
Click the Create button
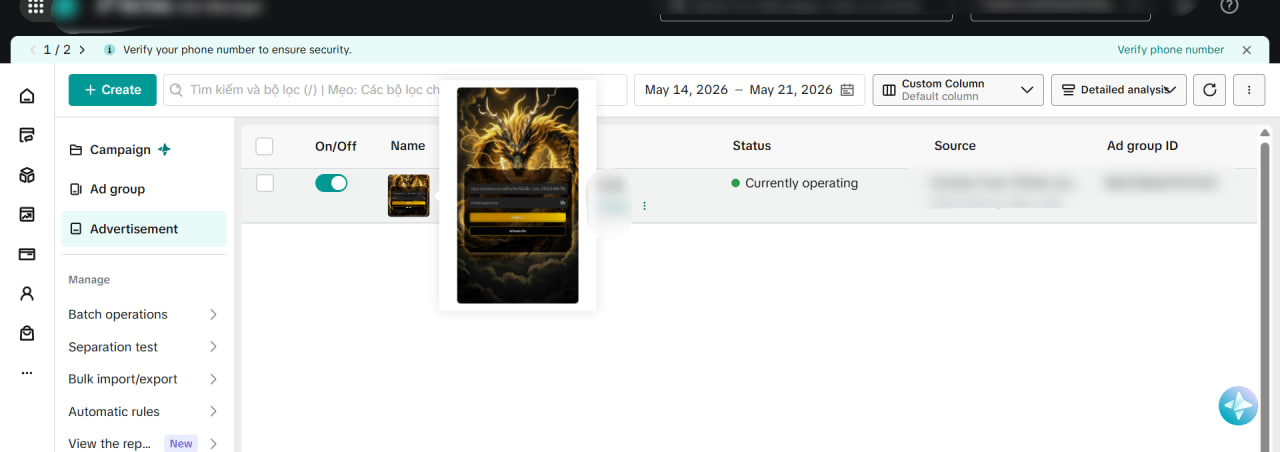112,90
